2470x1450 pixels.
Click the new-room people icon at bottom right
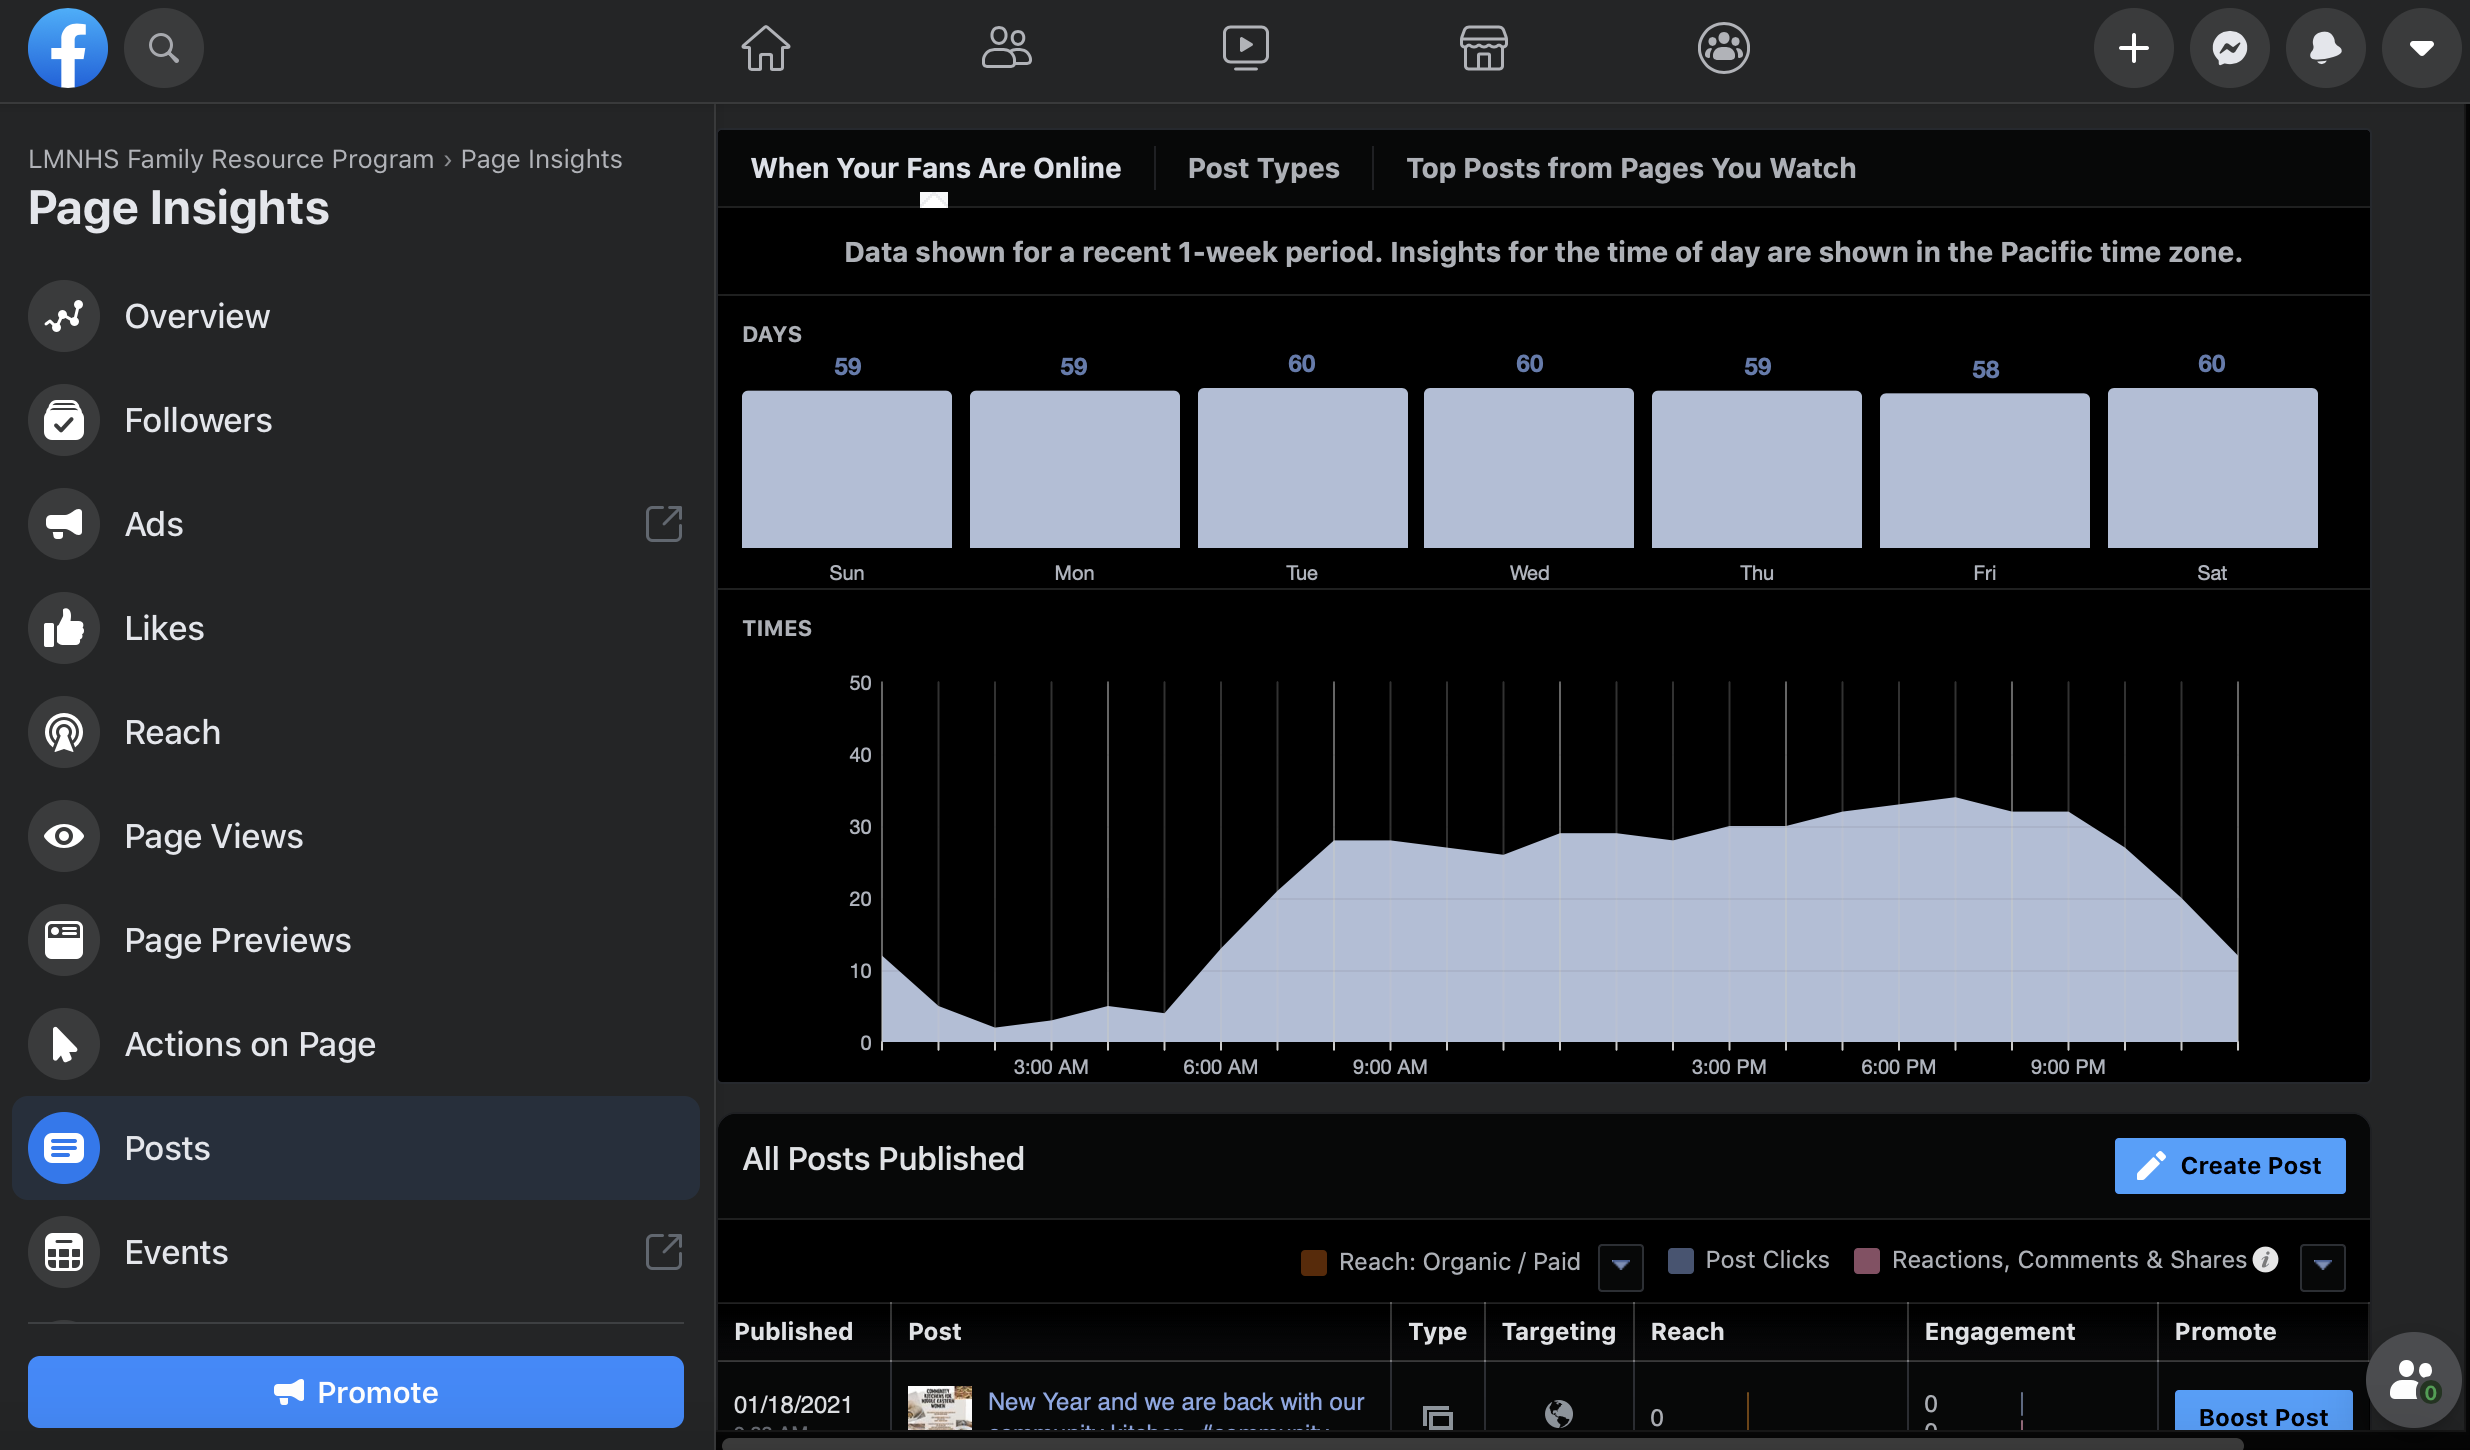pos(2413,1380)
